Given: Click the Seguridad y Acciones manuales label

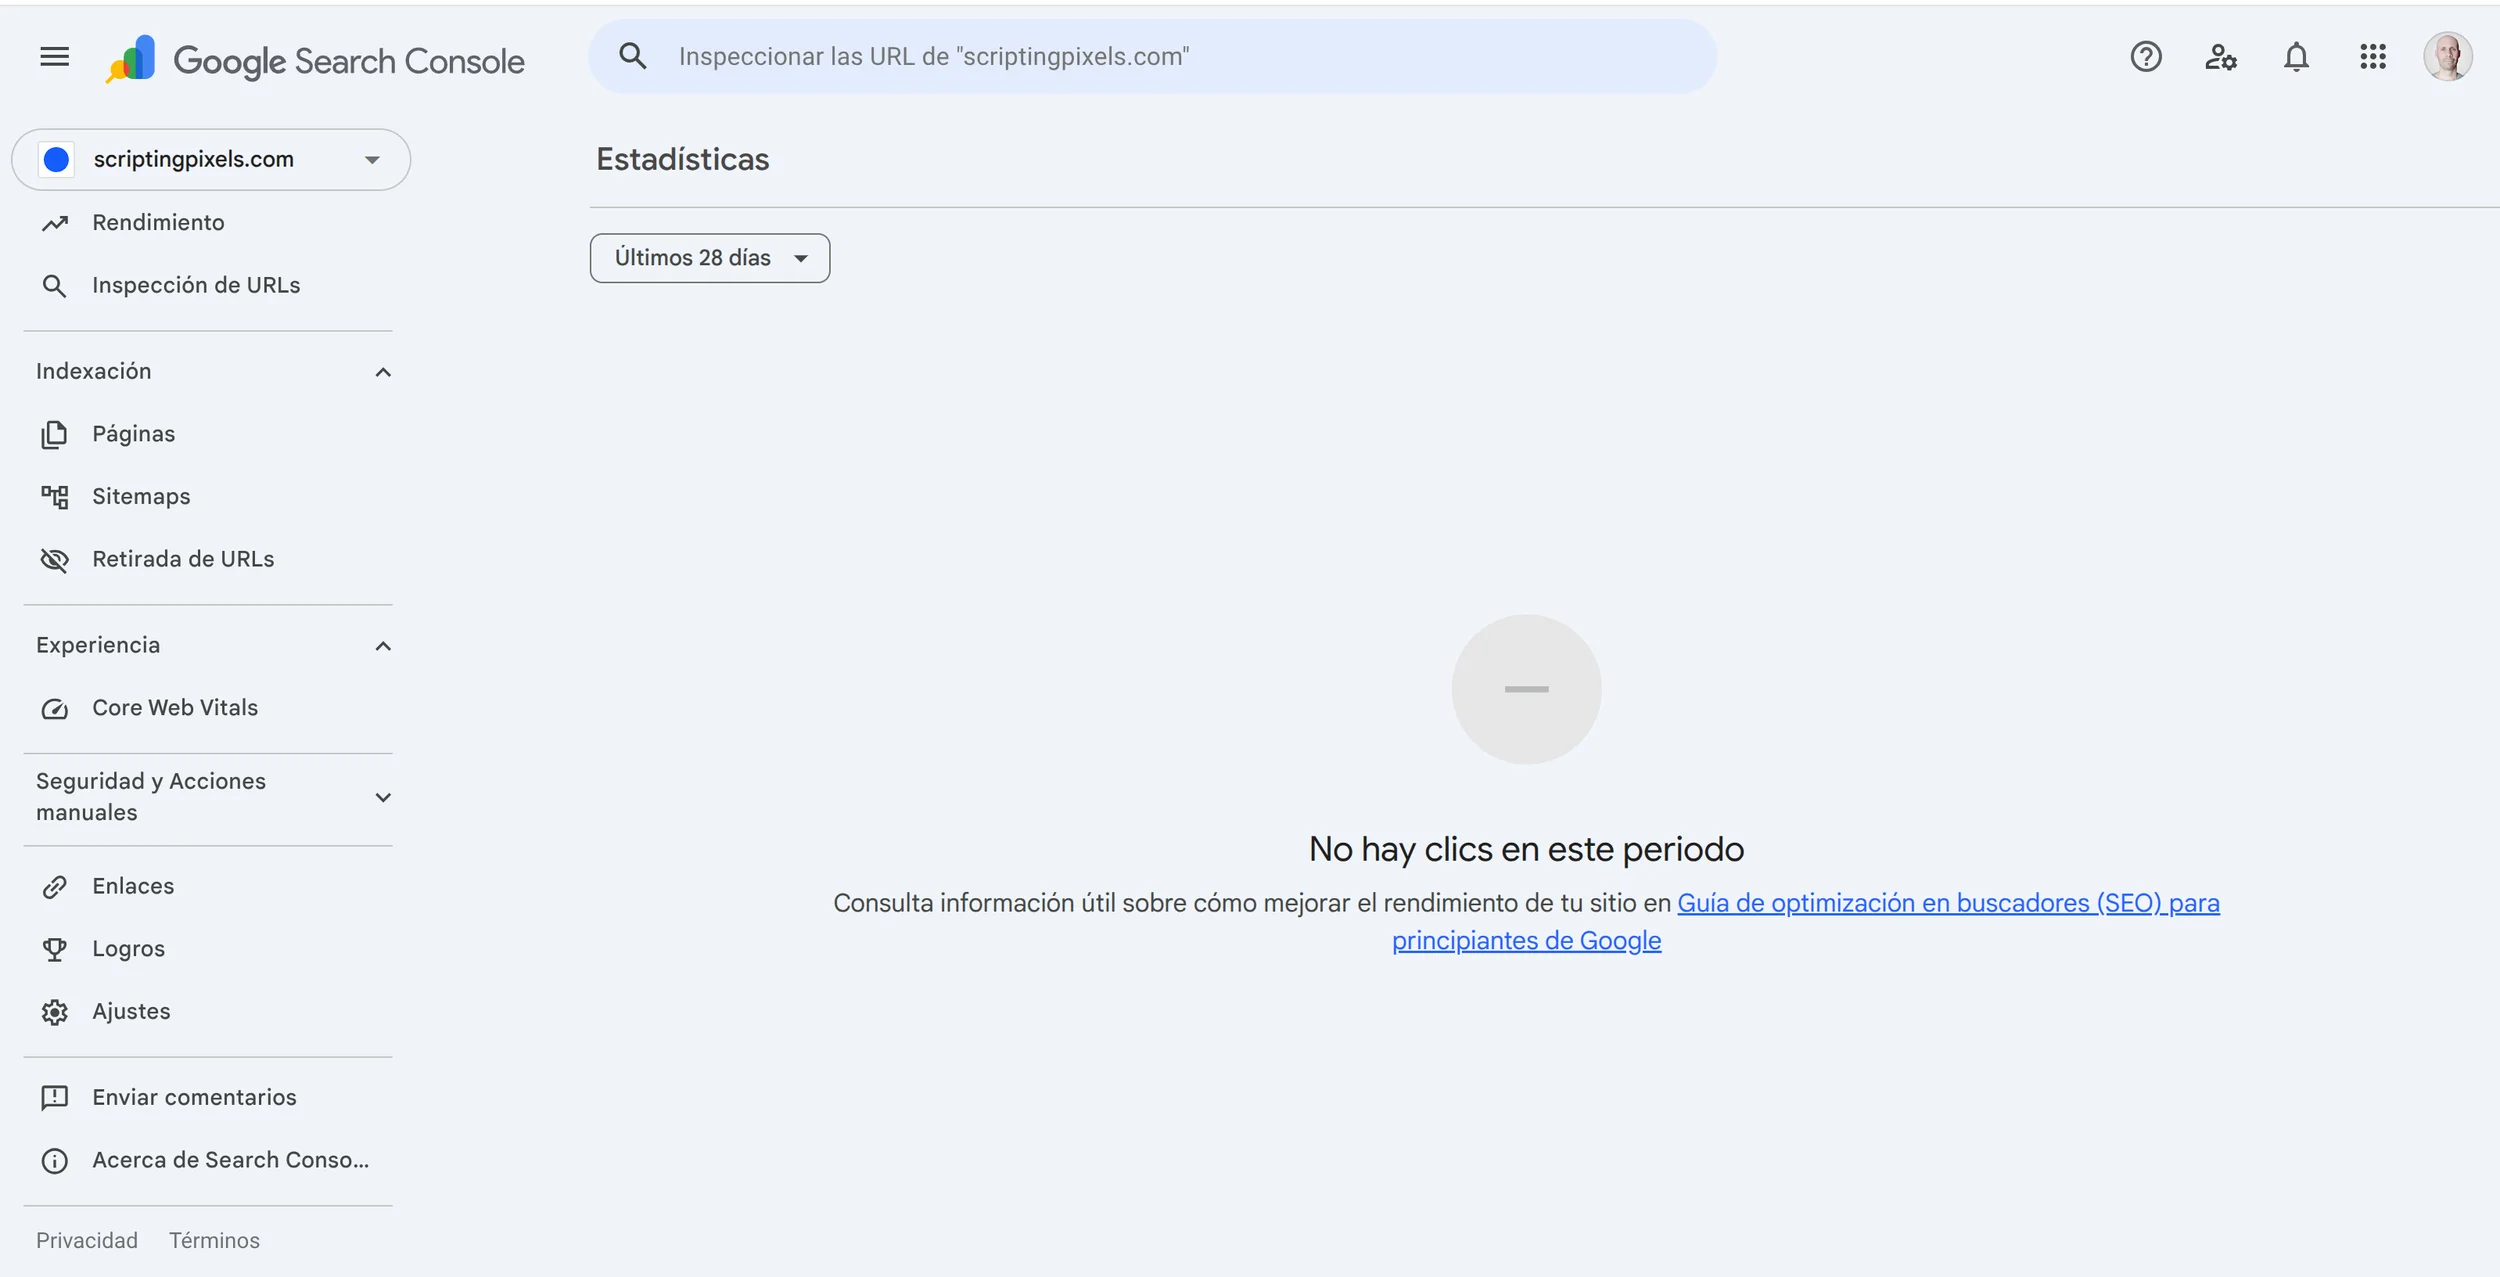Looking at the screenshot, I should click(x=151, y=797).
